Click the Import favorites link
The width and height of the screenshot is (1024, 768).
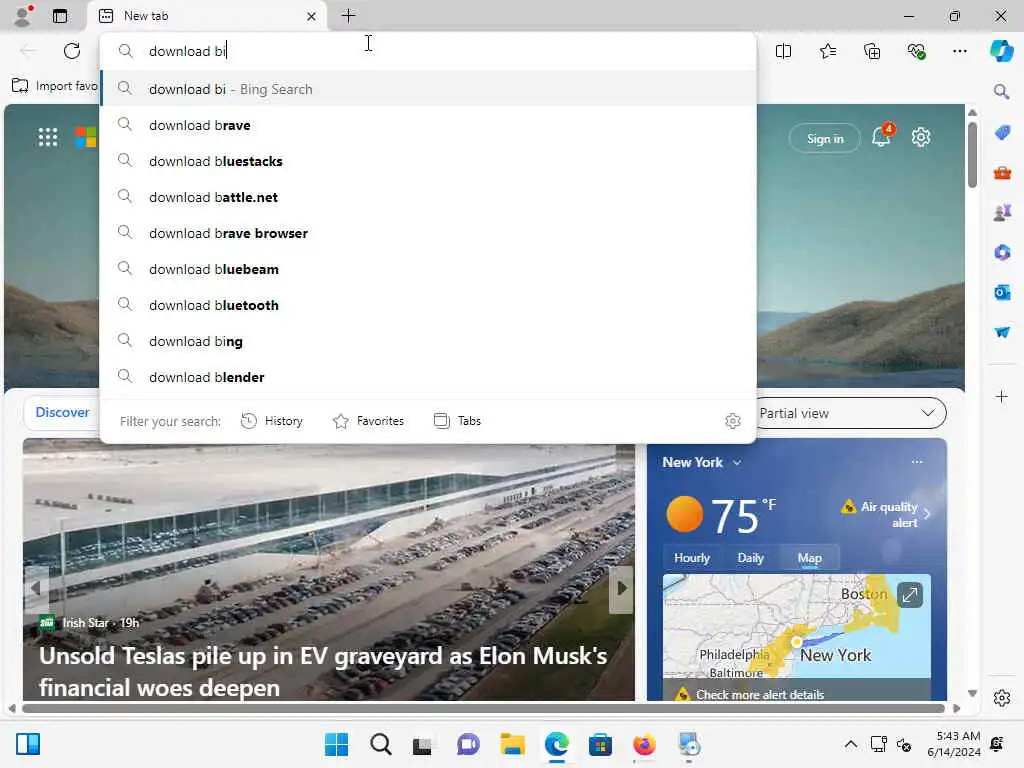tap(56, 86)
